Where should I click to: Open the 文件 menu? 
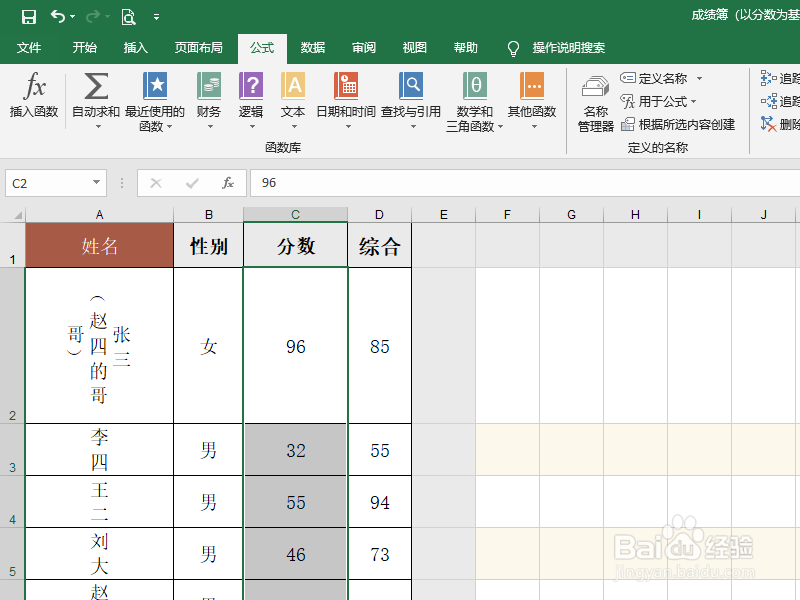29,47
